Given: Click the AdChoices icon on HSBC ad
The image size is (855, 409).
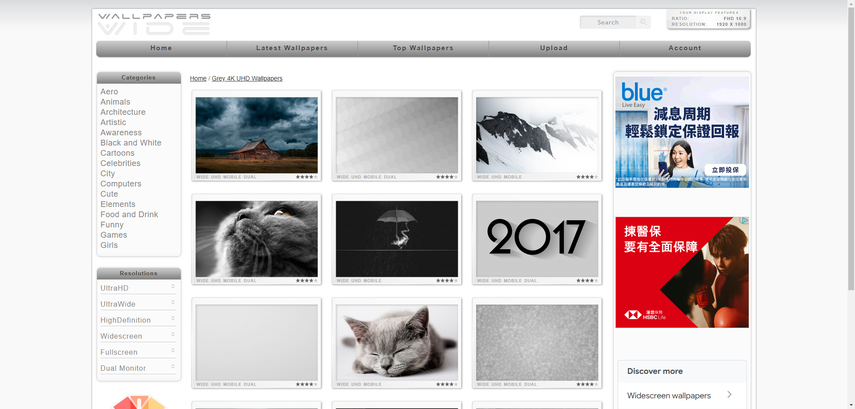Looking at the screenshot, I should [744, 221].
